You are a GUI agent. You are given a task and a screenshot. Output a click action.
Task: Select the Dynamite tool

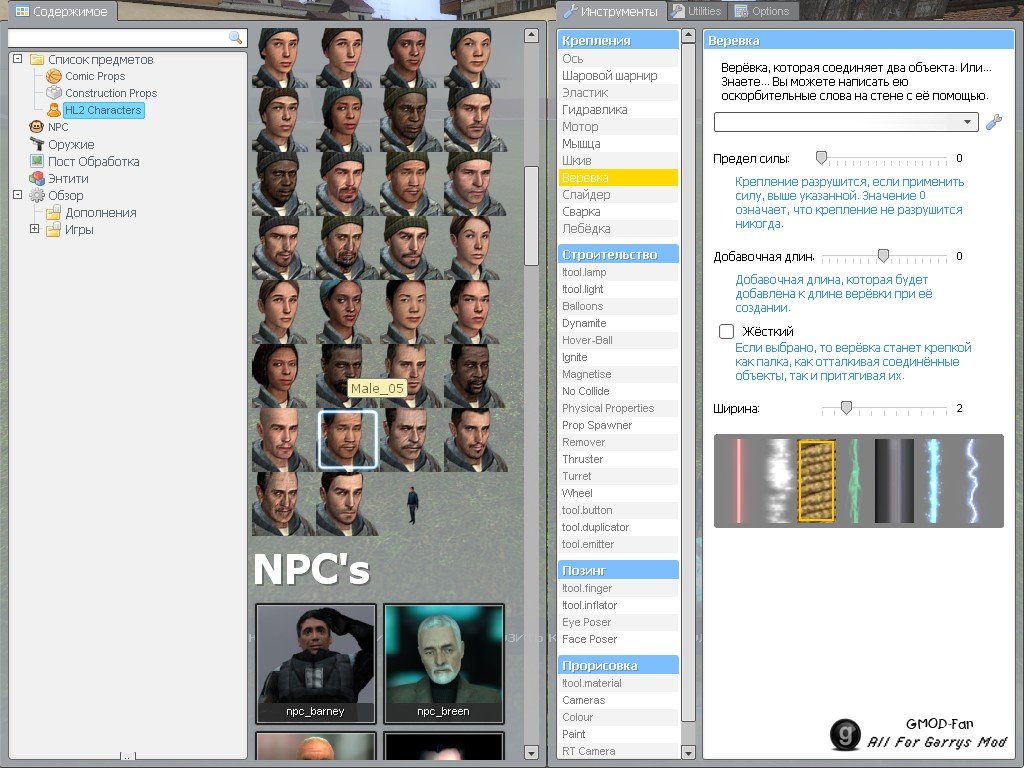coord(618,323)
